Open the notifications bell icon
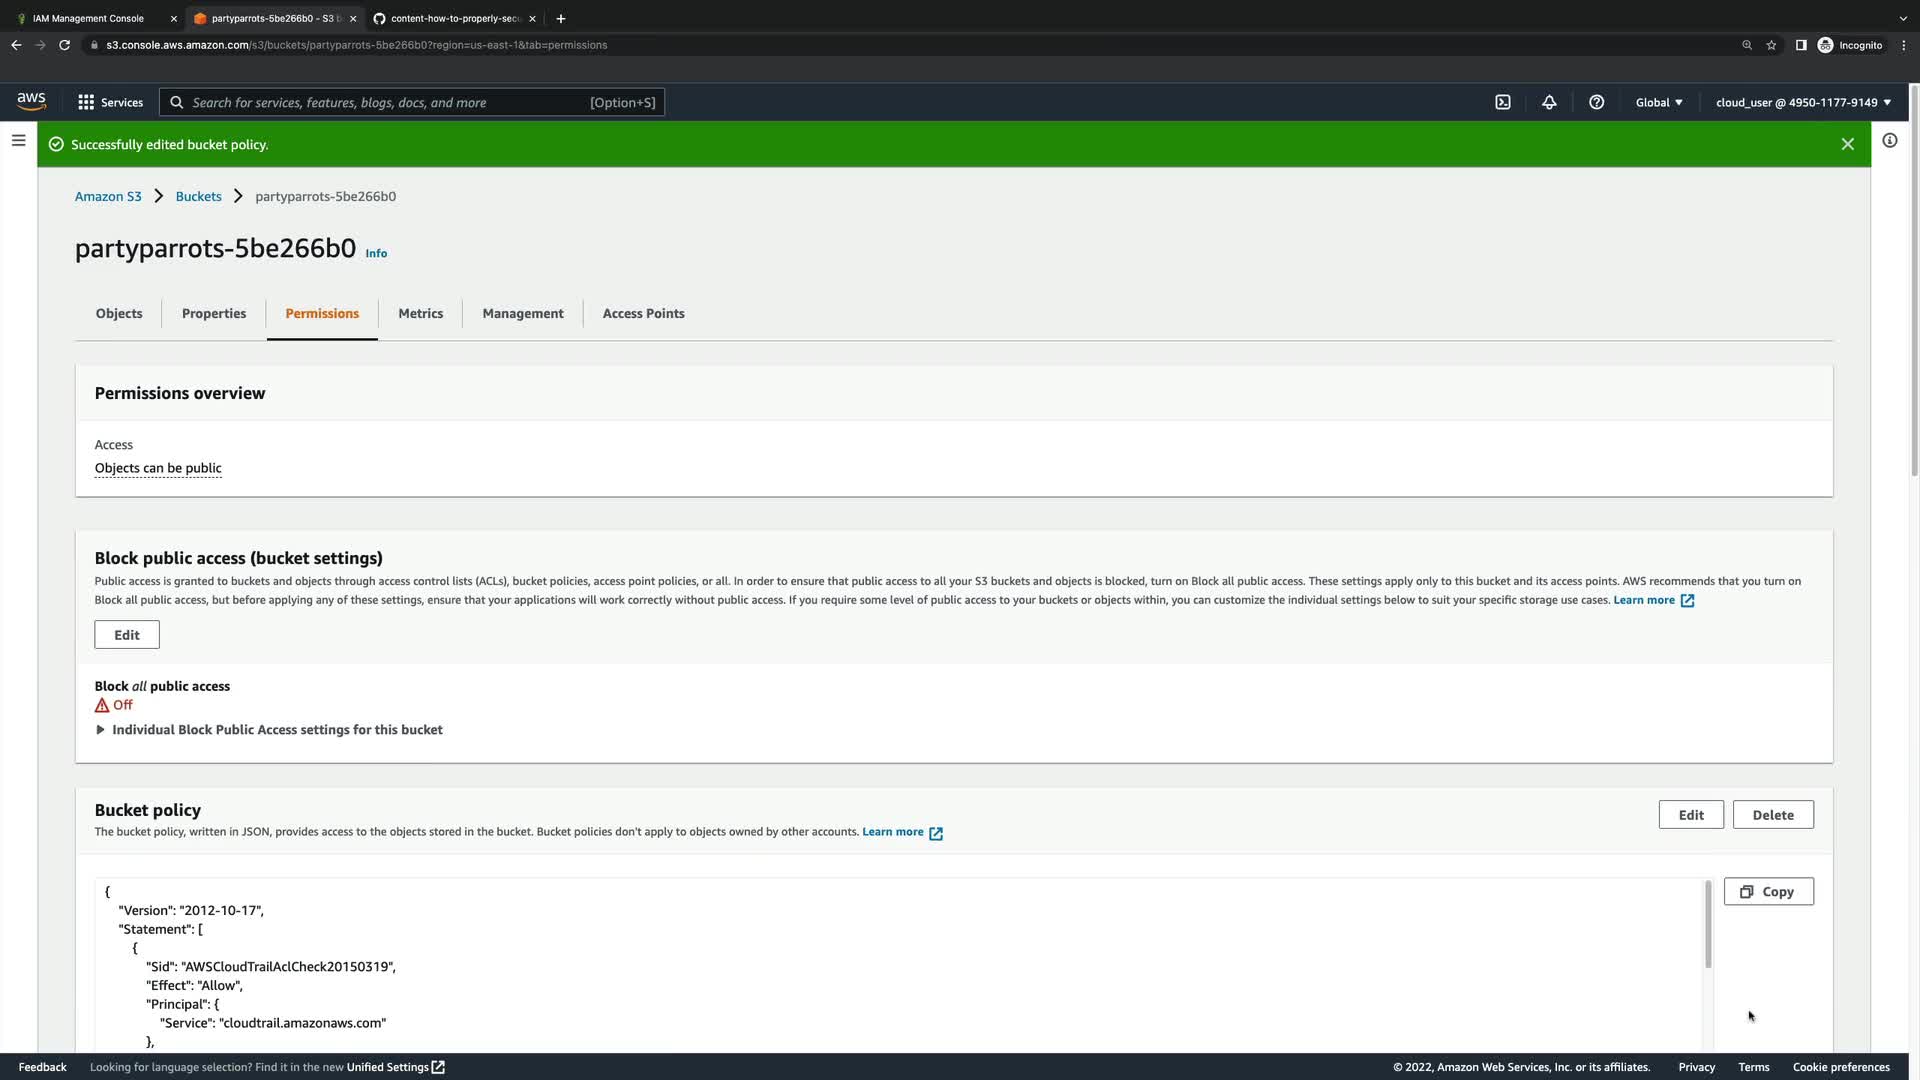 coord(1549,102)
